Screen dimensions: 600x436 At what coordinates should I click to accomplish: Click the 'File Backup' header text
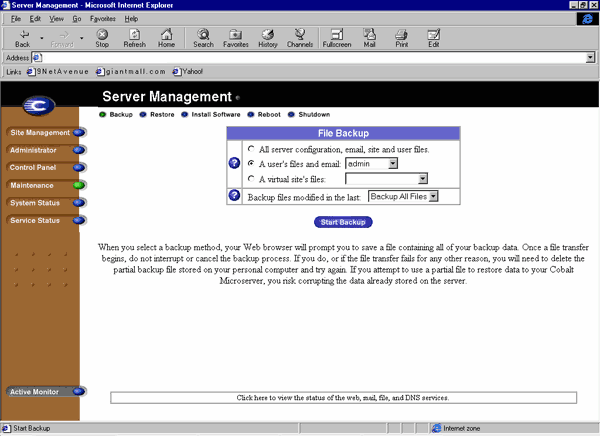[343, 133]
